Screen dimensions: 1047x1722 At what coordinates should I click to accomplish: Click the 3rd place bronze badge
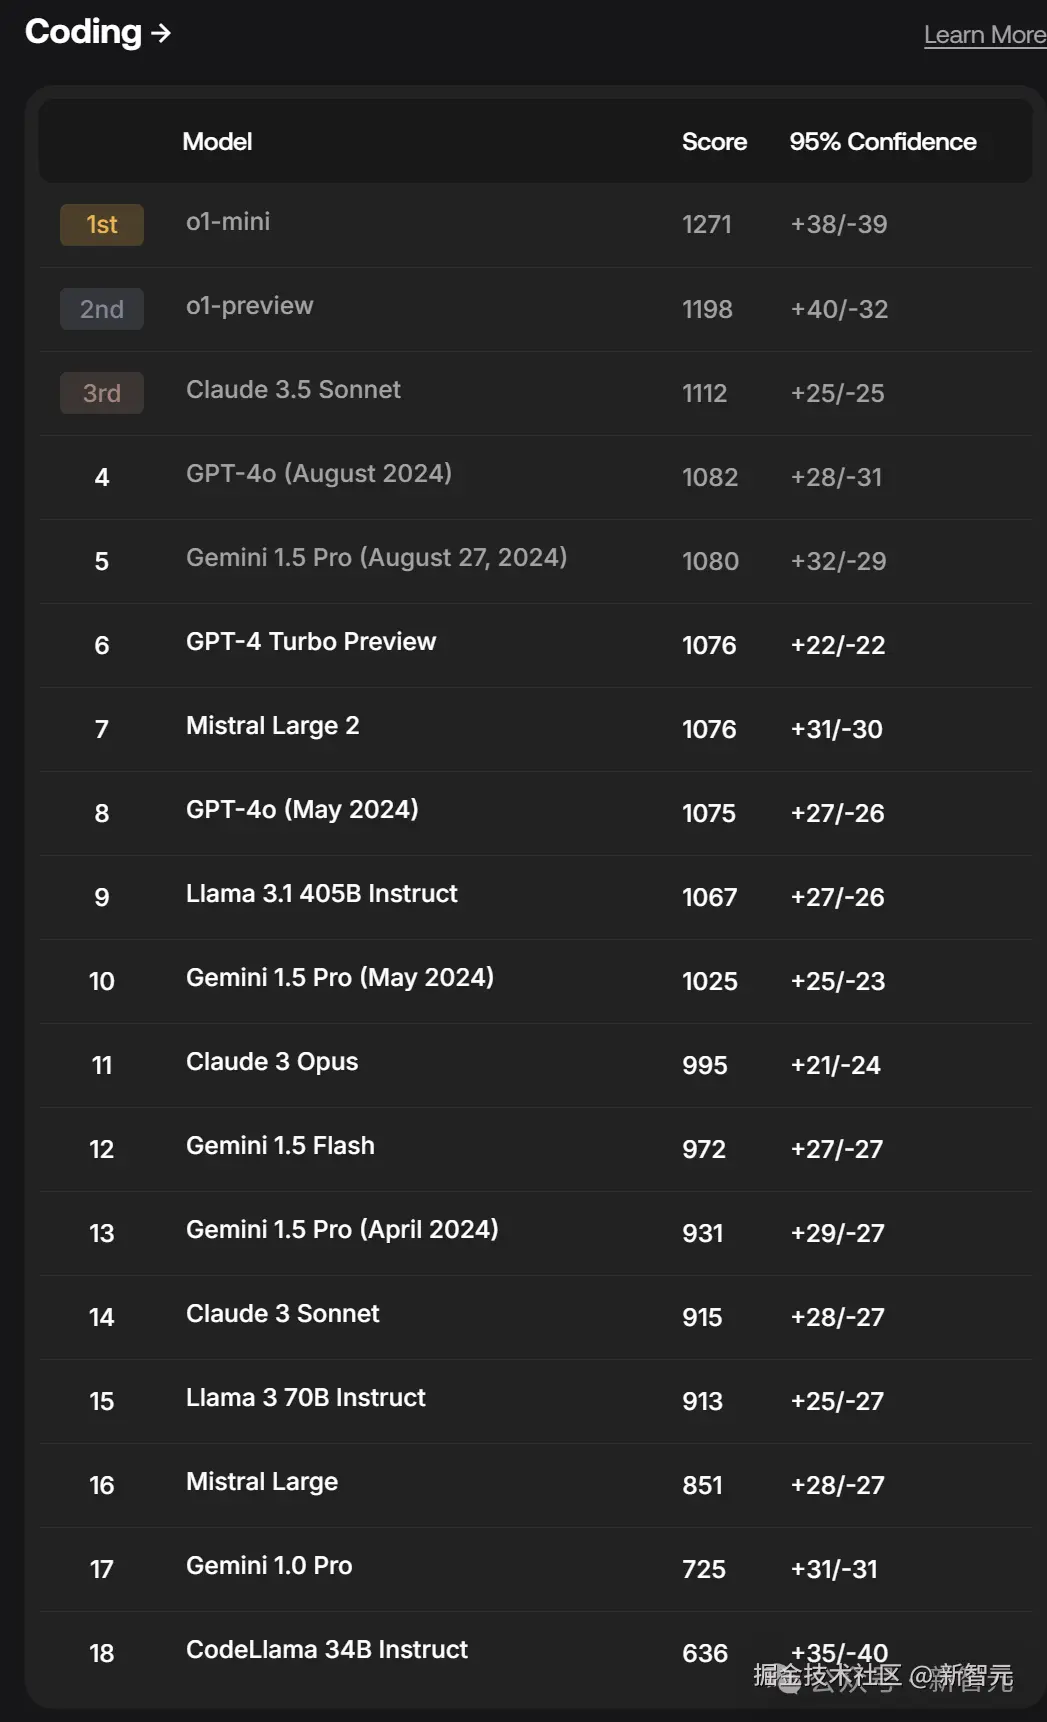pos(102,393)
